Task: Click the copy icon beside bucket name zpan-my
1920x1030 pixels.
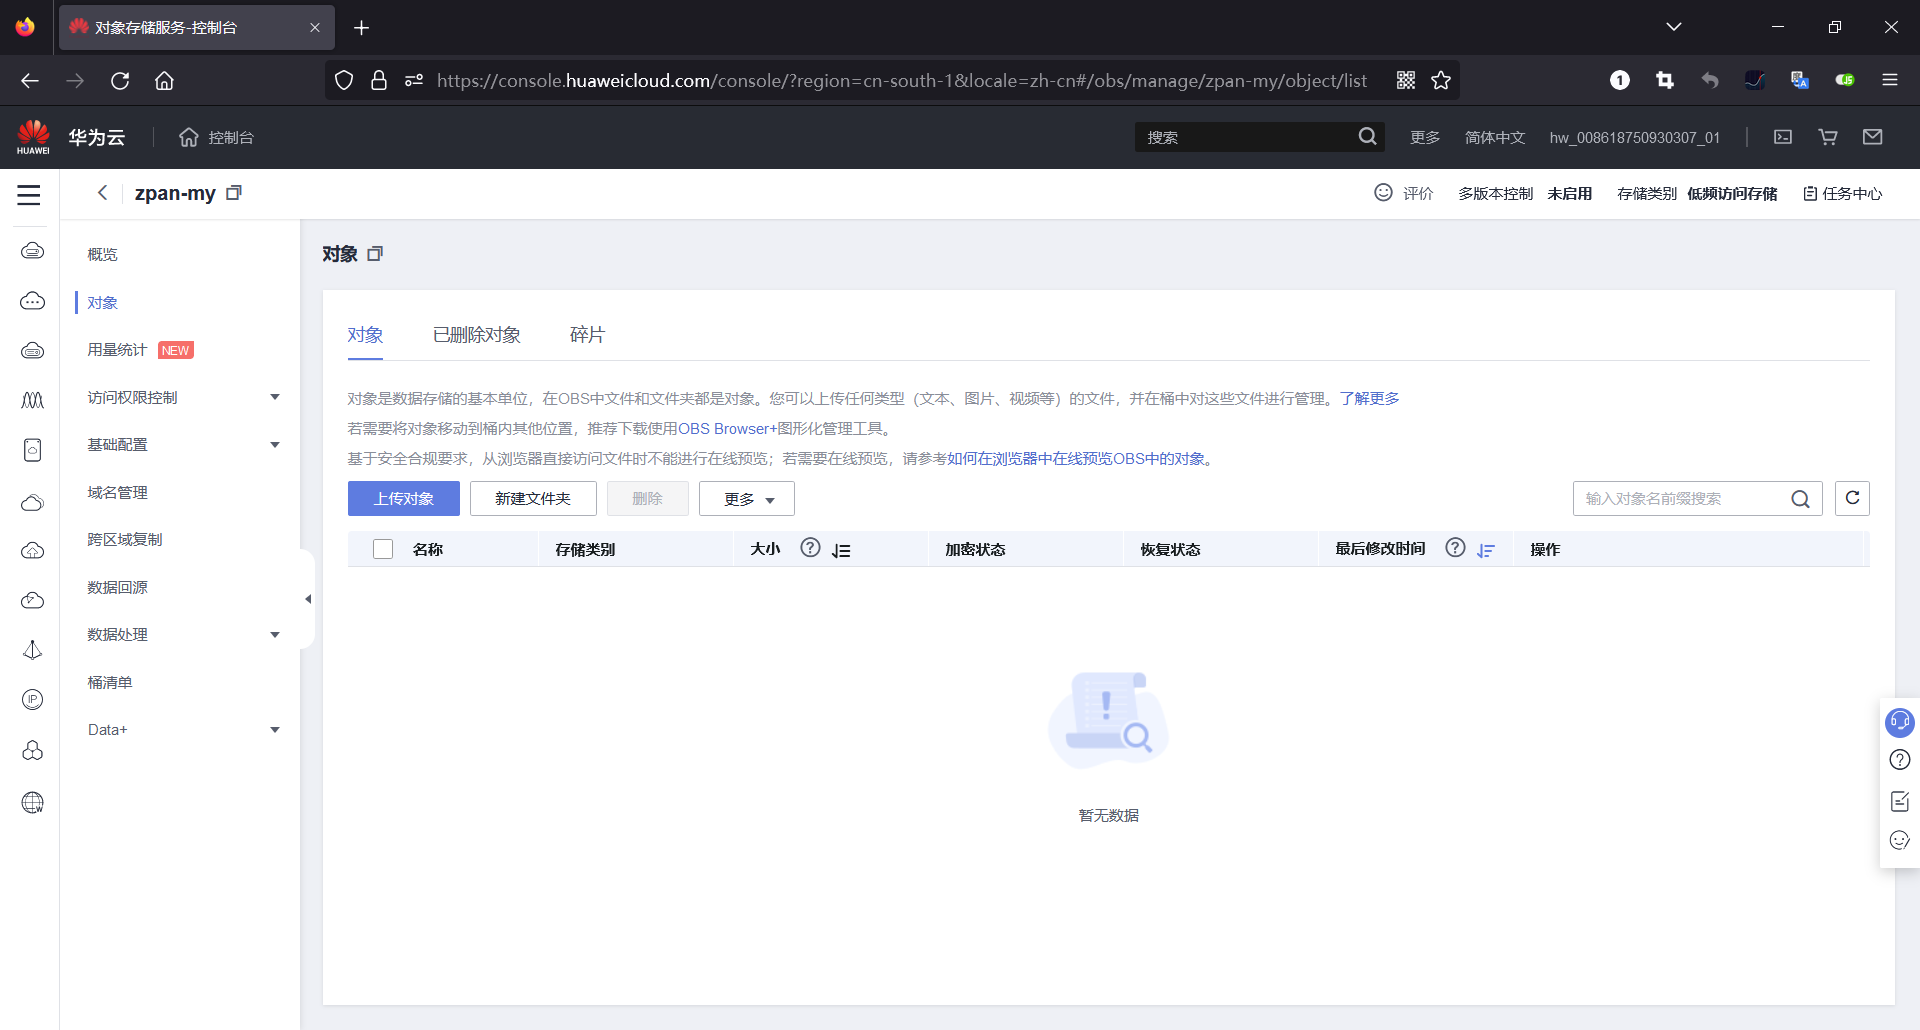Action: (234, 192)
